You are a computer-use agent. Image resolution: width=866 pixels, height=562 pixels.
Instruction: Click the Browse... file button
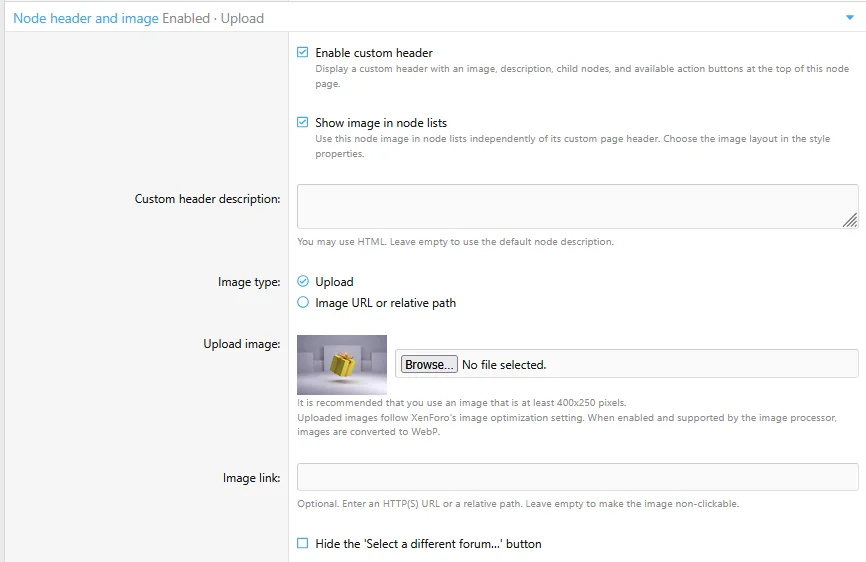click(429, 364)
